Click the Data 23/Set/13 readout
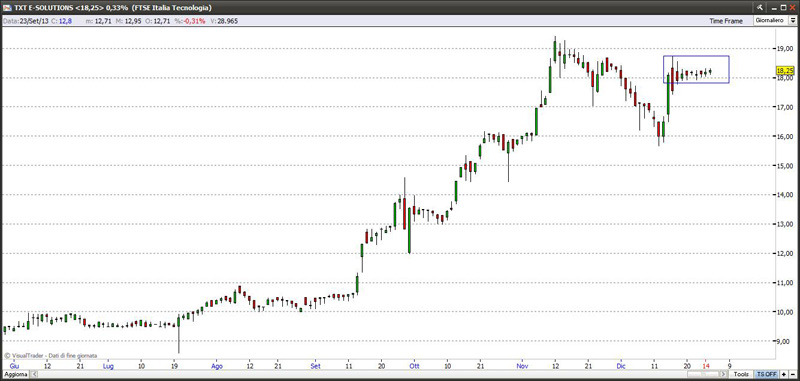 tap(26, 21)
